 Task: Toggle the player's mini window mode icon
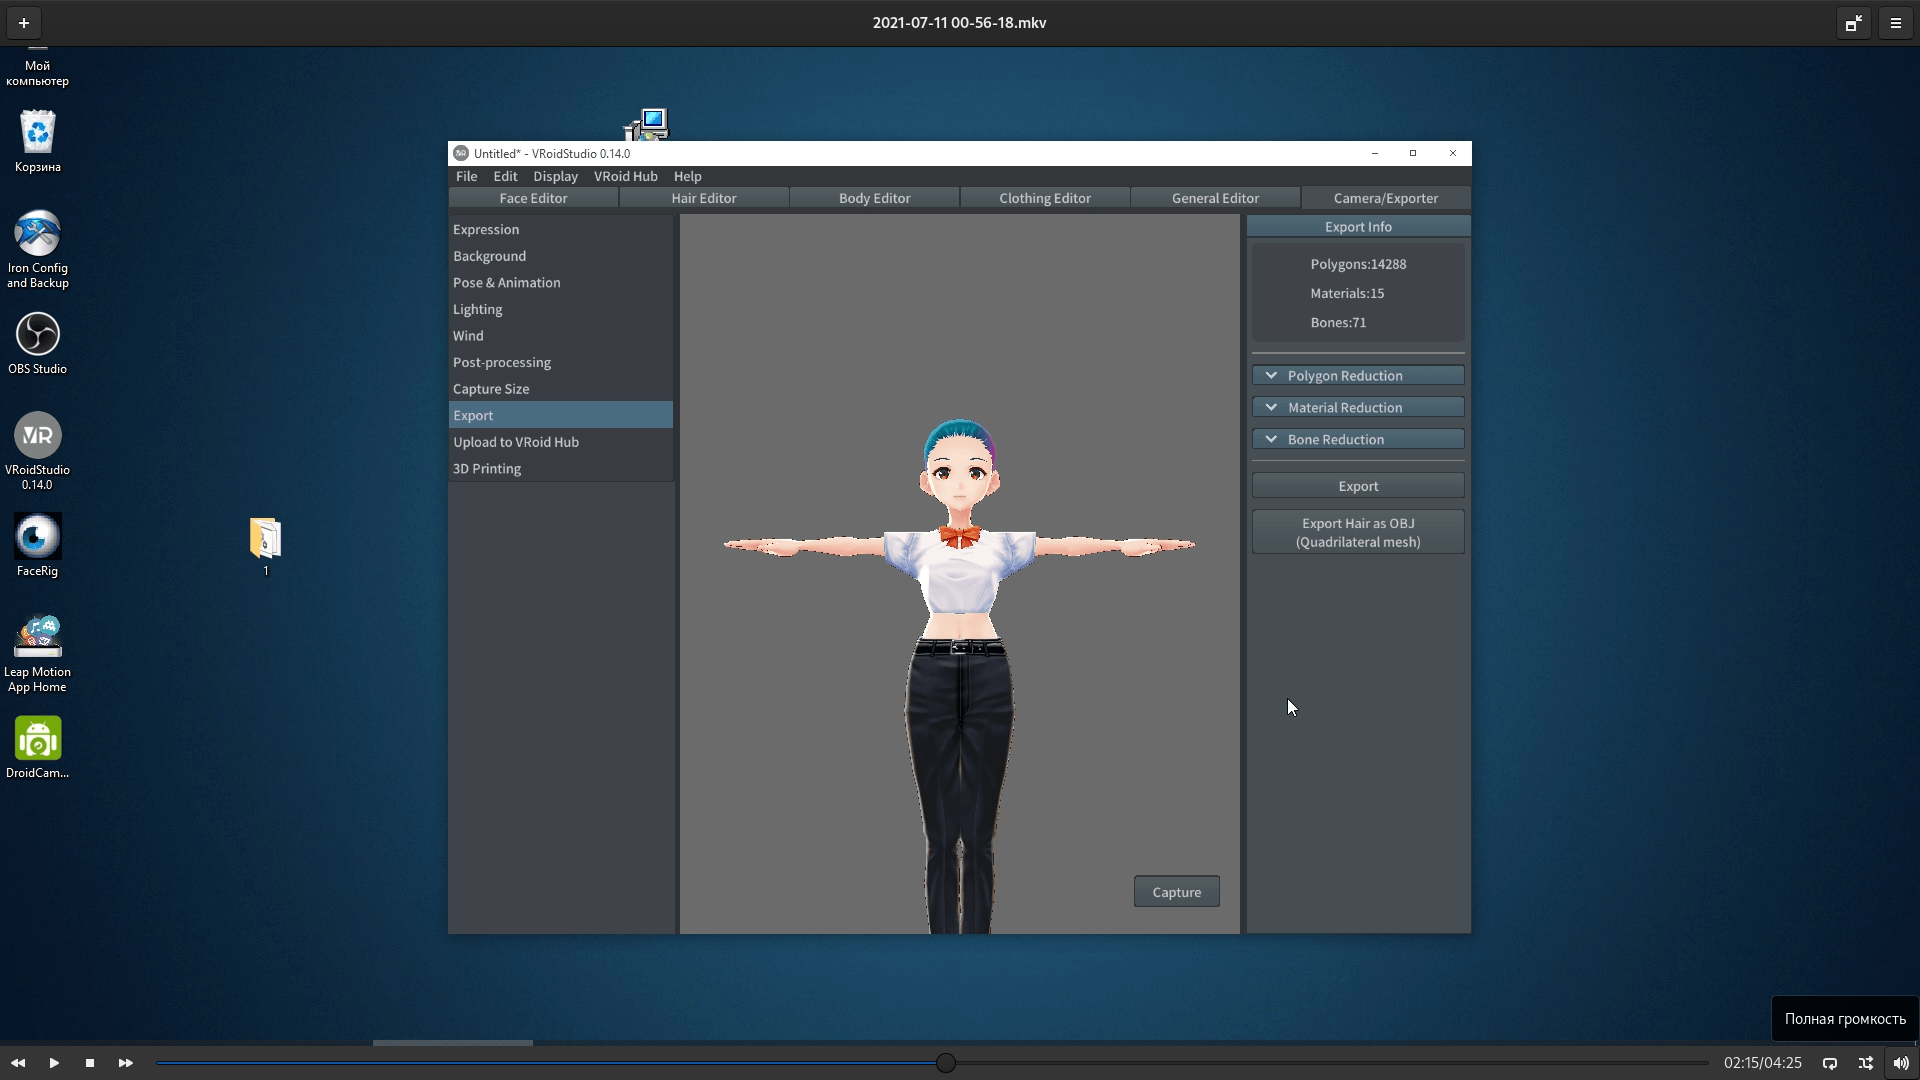coord(1853,23)
